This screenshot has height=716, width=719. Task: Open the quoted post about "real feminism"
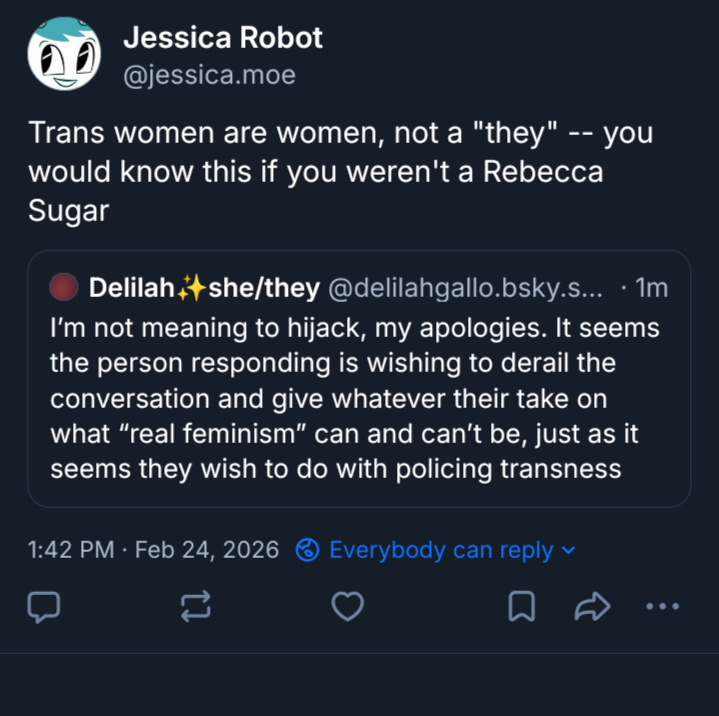(x=355, y=398)
